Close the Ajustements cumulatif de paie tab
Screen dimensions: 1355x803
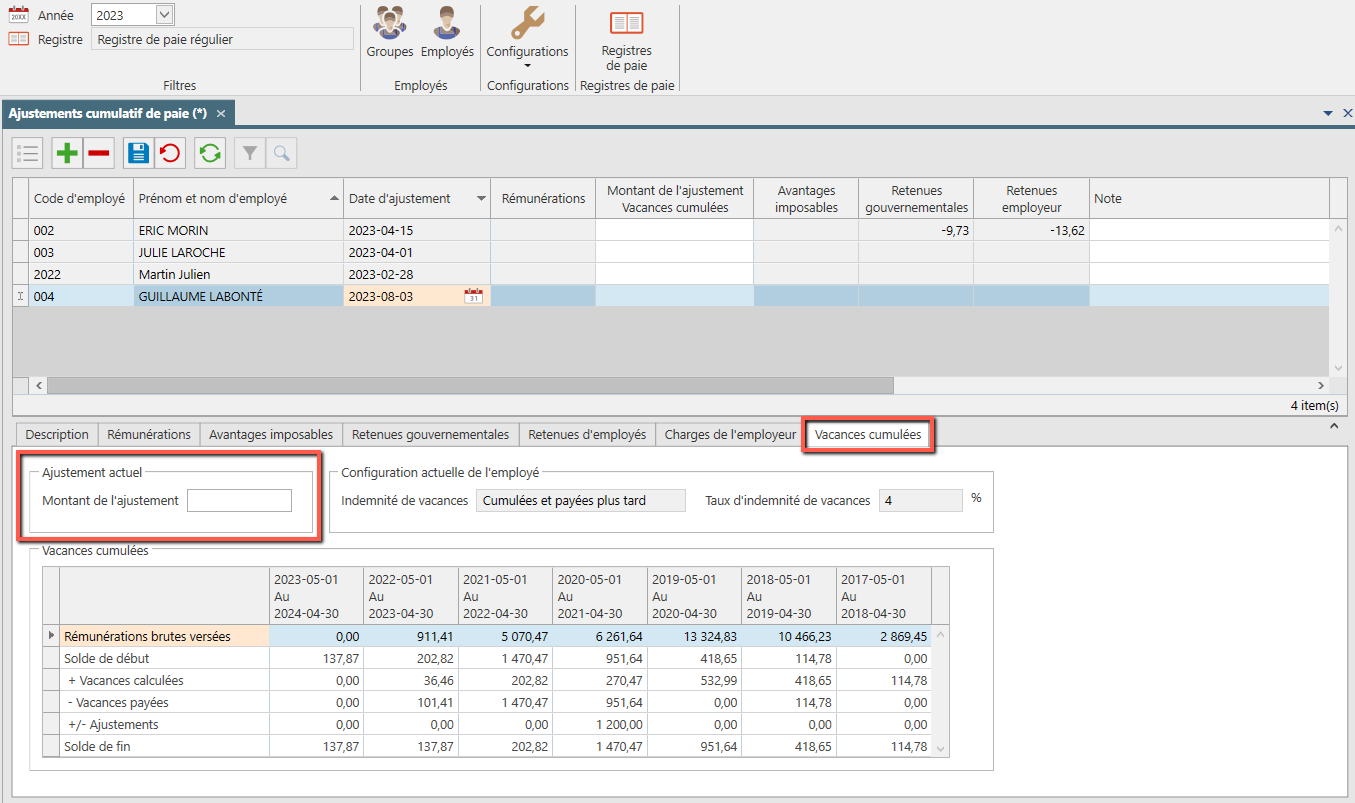point(221,113)
